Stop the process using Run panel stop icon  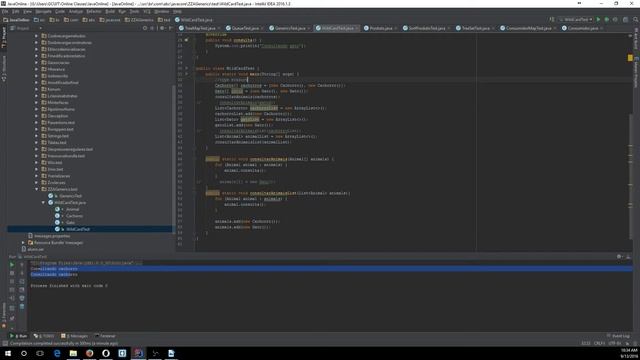(x=12, y=273)
